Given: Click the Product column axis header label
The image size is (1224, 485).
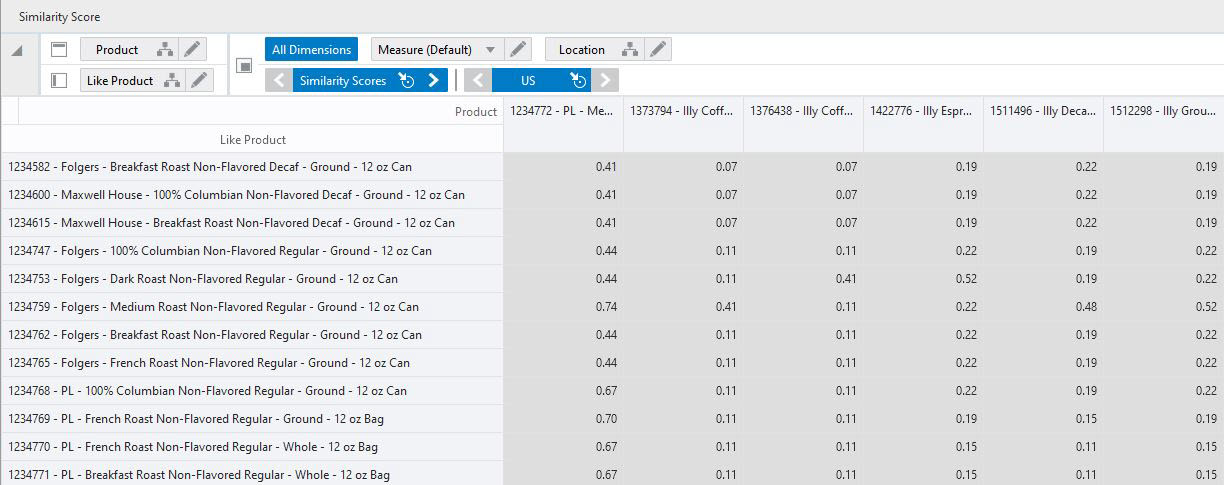Looking at the screenshot, I should 476,112.
